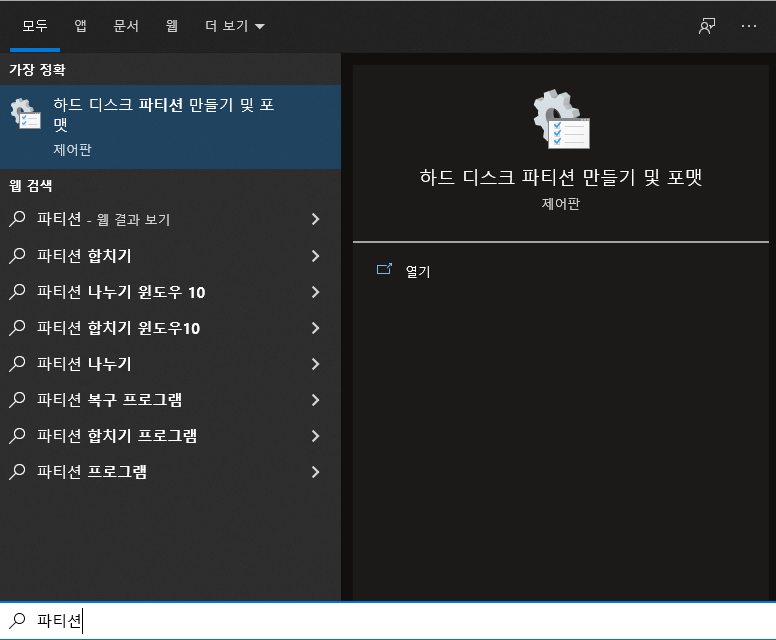Open the three-dot options menu
The height and width of the screenshot is (640, 776).
point(749,26)
